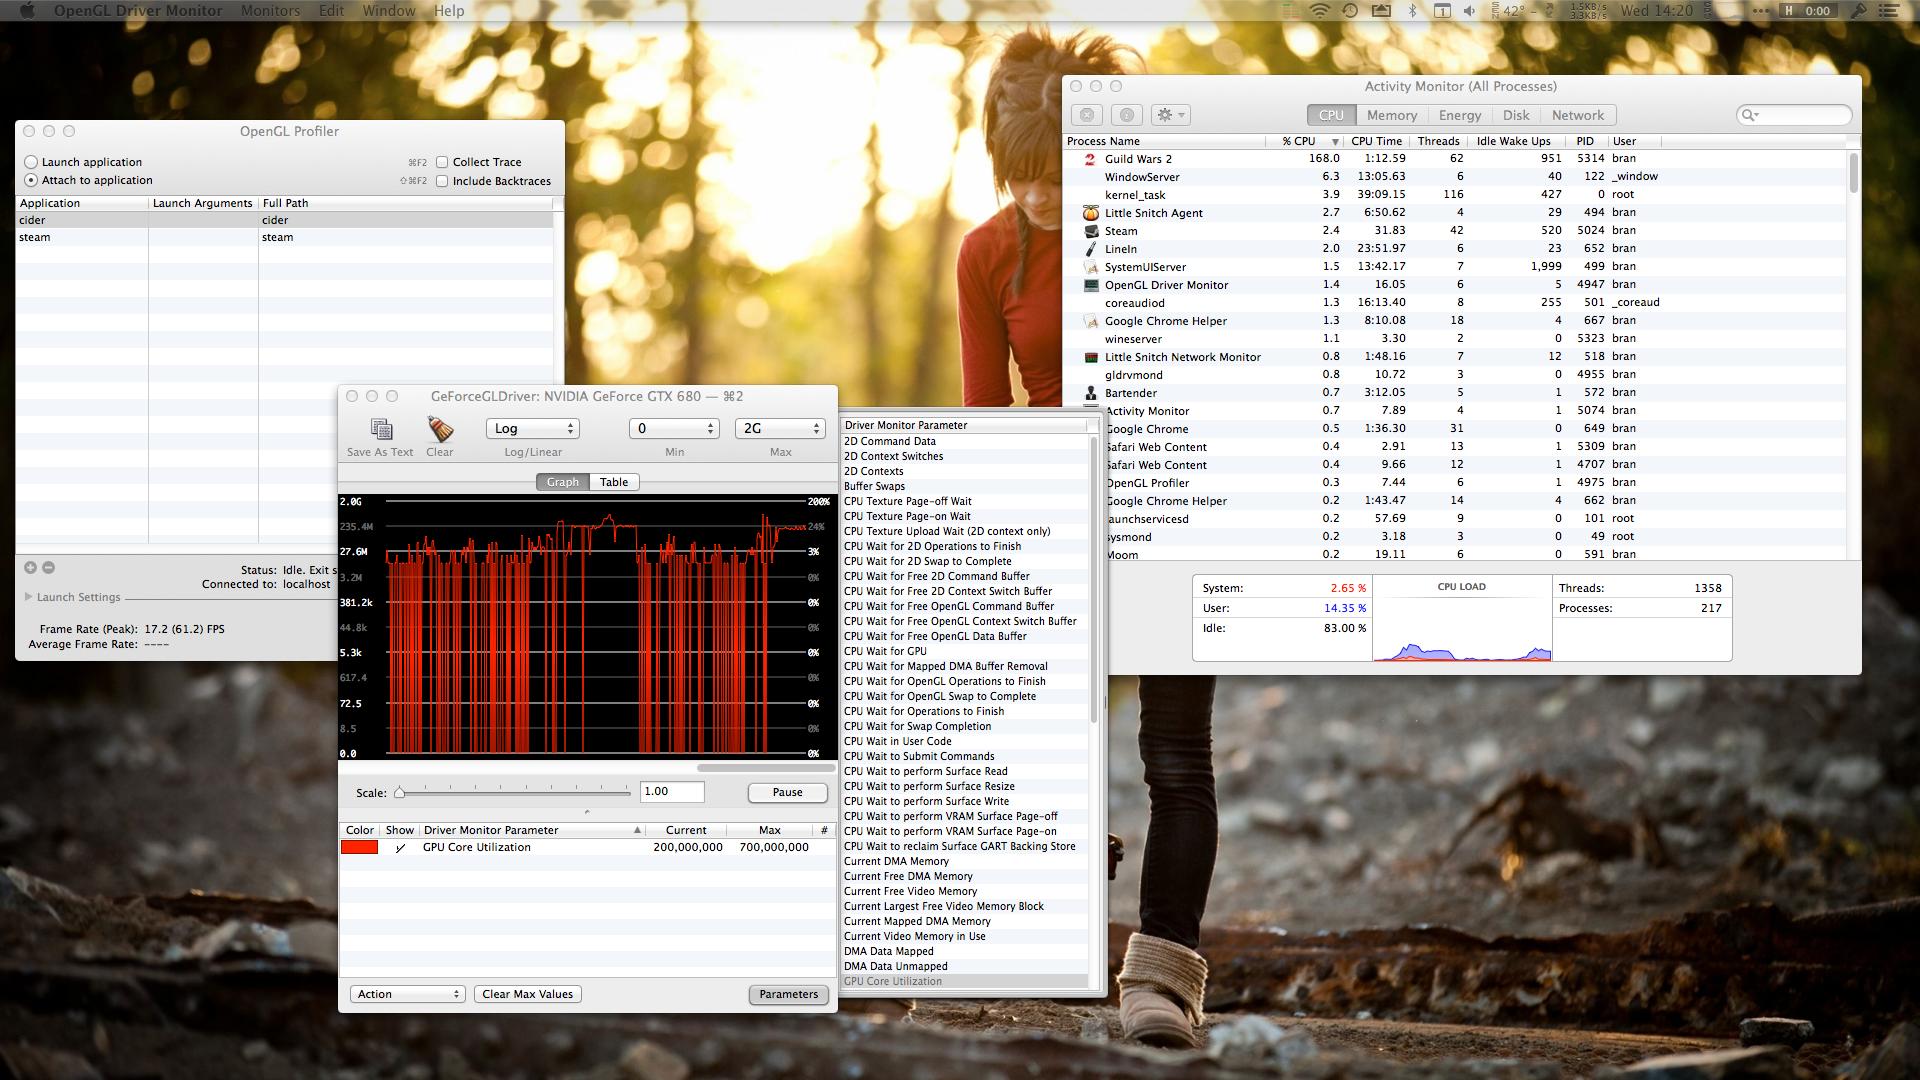
Task: Click the red GPU Core Utilization swatch
Action: (x=359, y=847)
